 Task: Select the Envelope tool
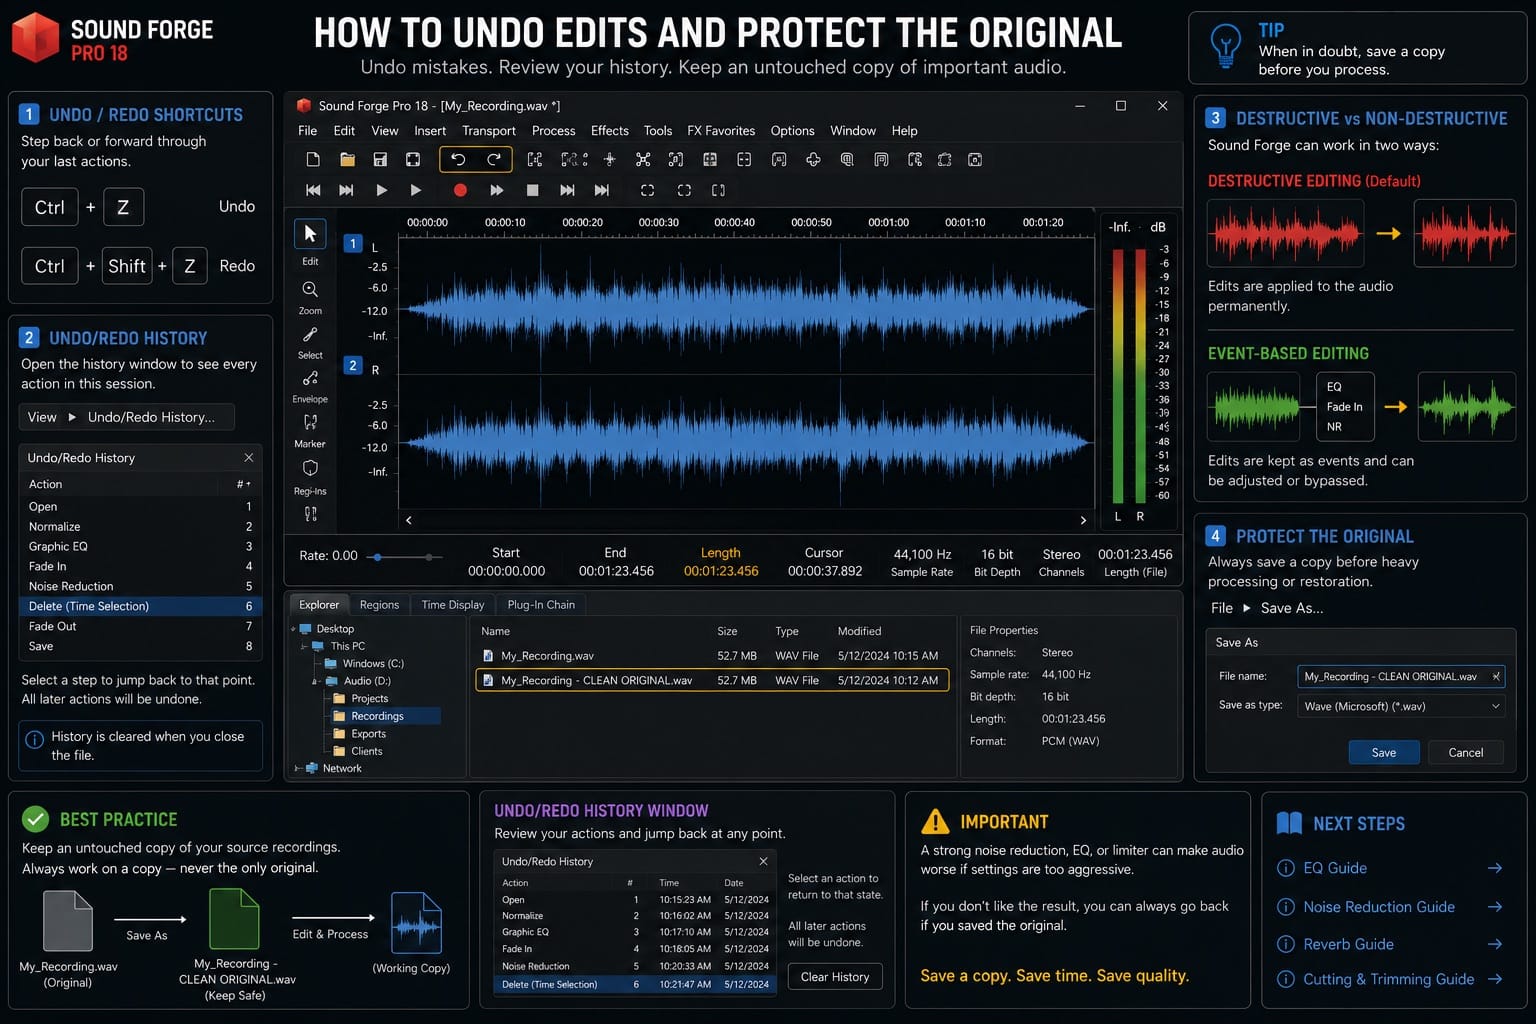310,378
